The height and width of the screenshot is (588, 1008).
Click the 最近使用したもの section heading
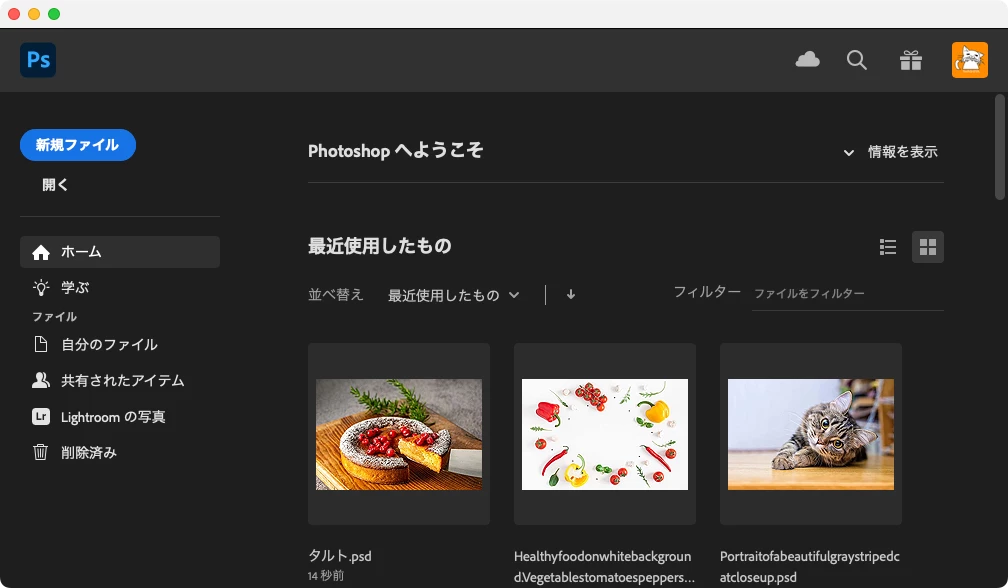(x=379, y=246)
